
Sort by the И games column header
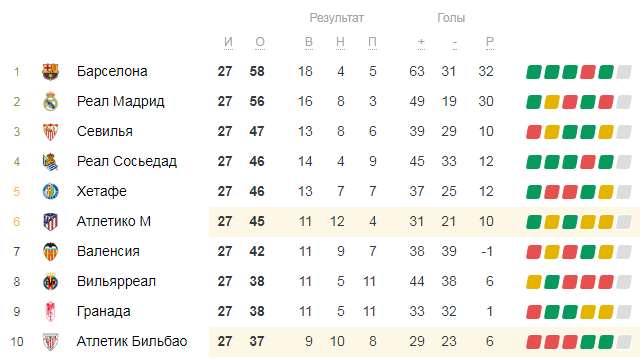click(228, 42)
